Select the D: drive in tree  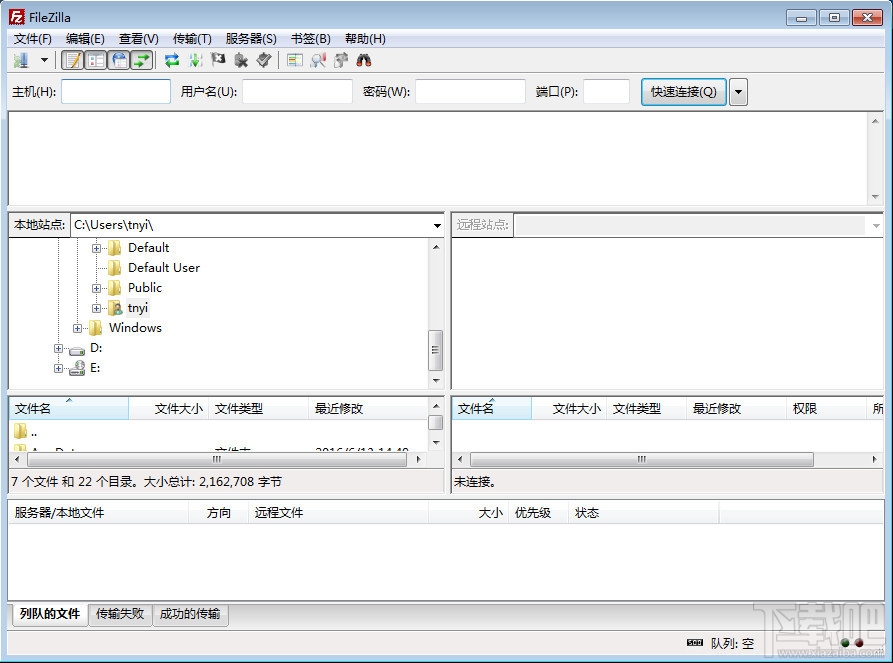(x=96, y=347)
